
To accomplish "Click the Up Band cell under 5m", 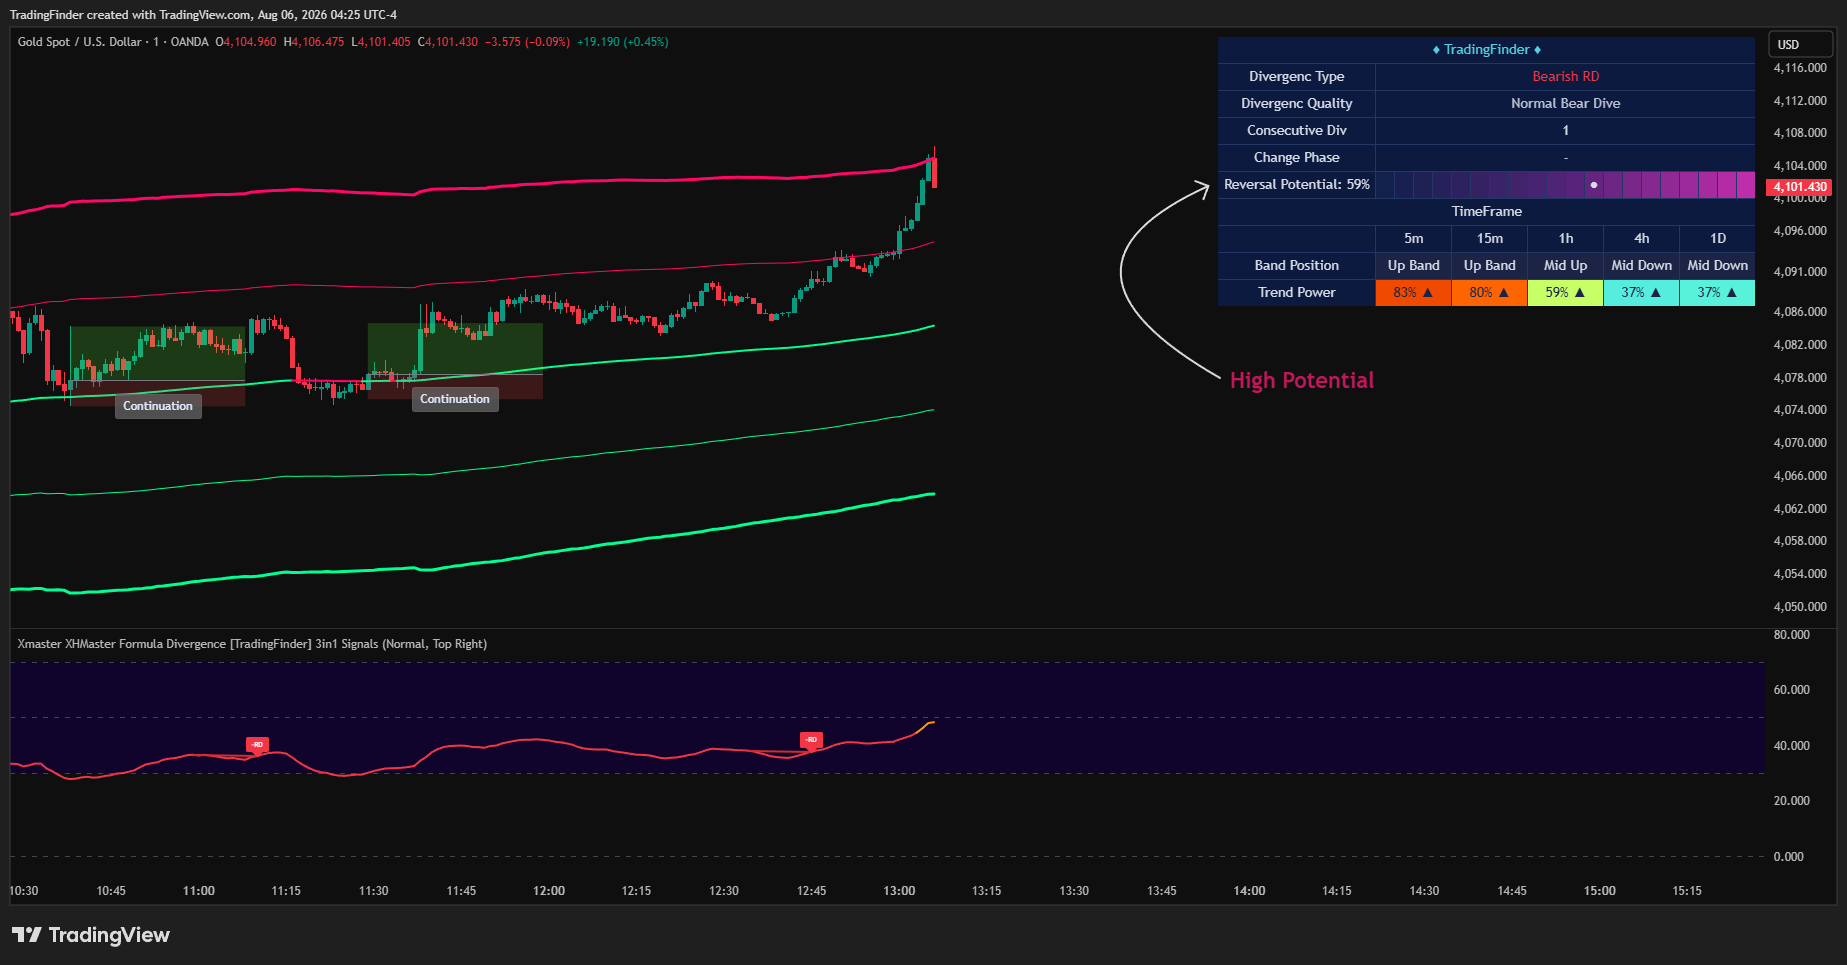I will coord(1413,266).
